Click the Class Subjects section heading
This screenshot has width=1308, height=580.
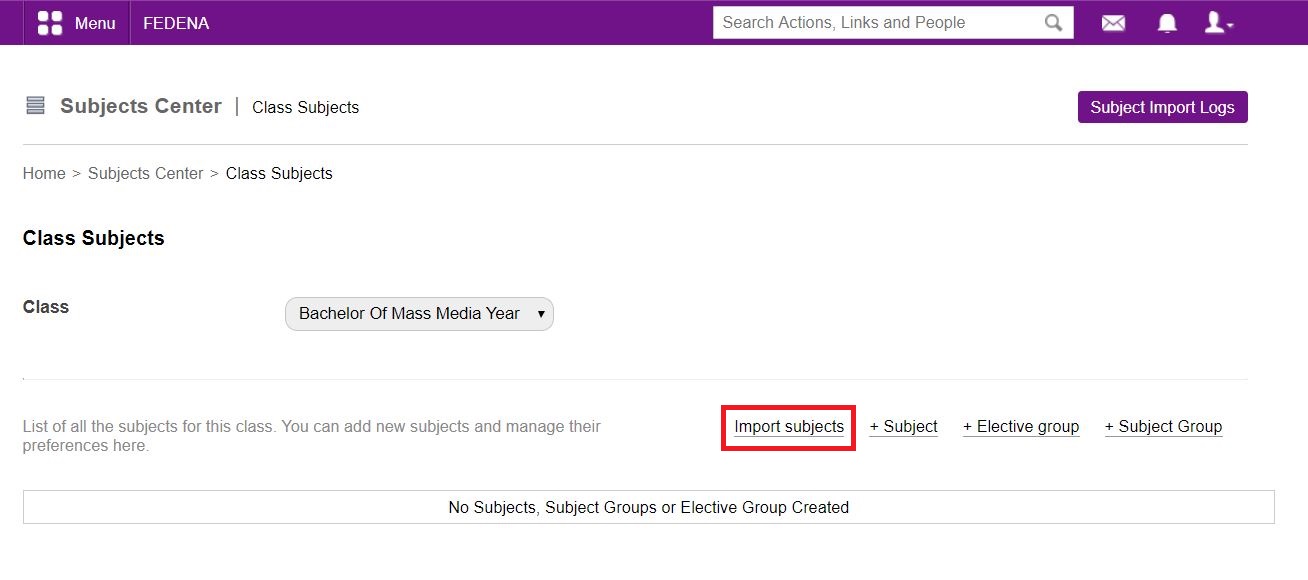(93, 238)
